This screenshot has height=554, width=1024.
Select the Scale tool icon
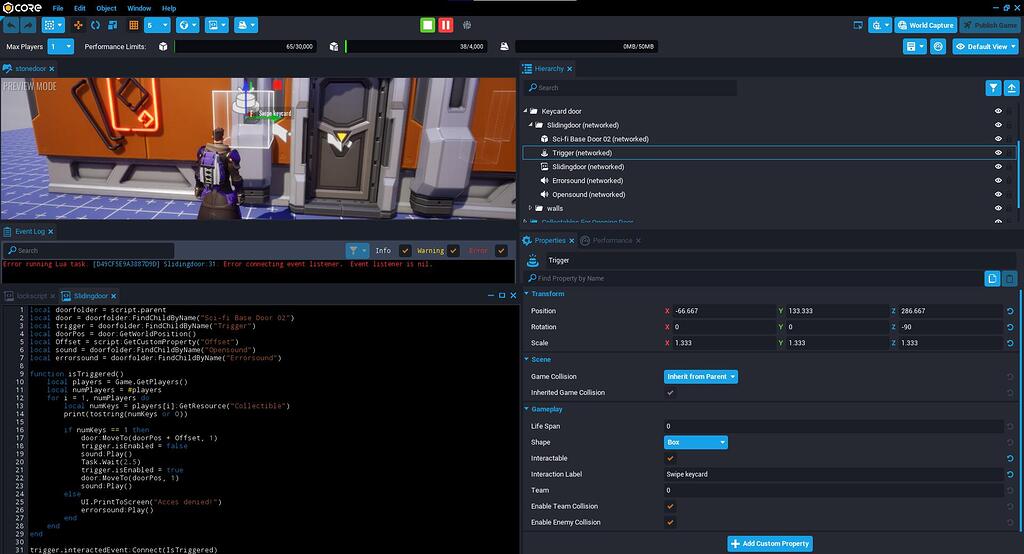(x=112, y=25)
